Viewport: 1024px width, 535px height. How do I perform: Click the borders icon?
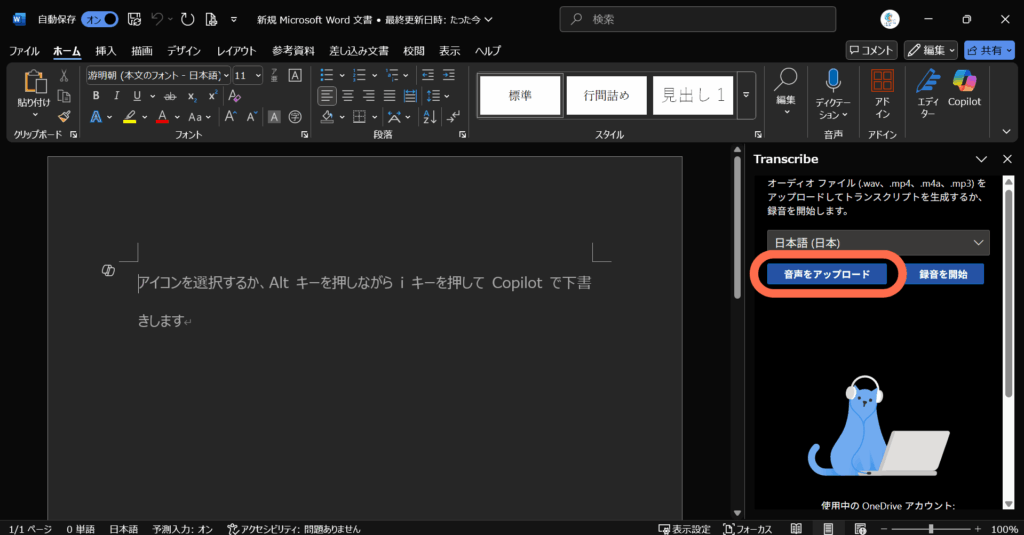pos(359,117)
